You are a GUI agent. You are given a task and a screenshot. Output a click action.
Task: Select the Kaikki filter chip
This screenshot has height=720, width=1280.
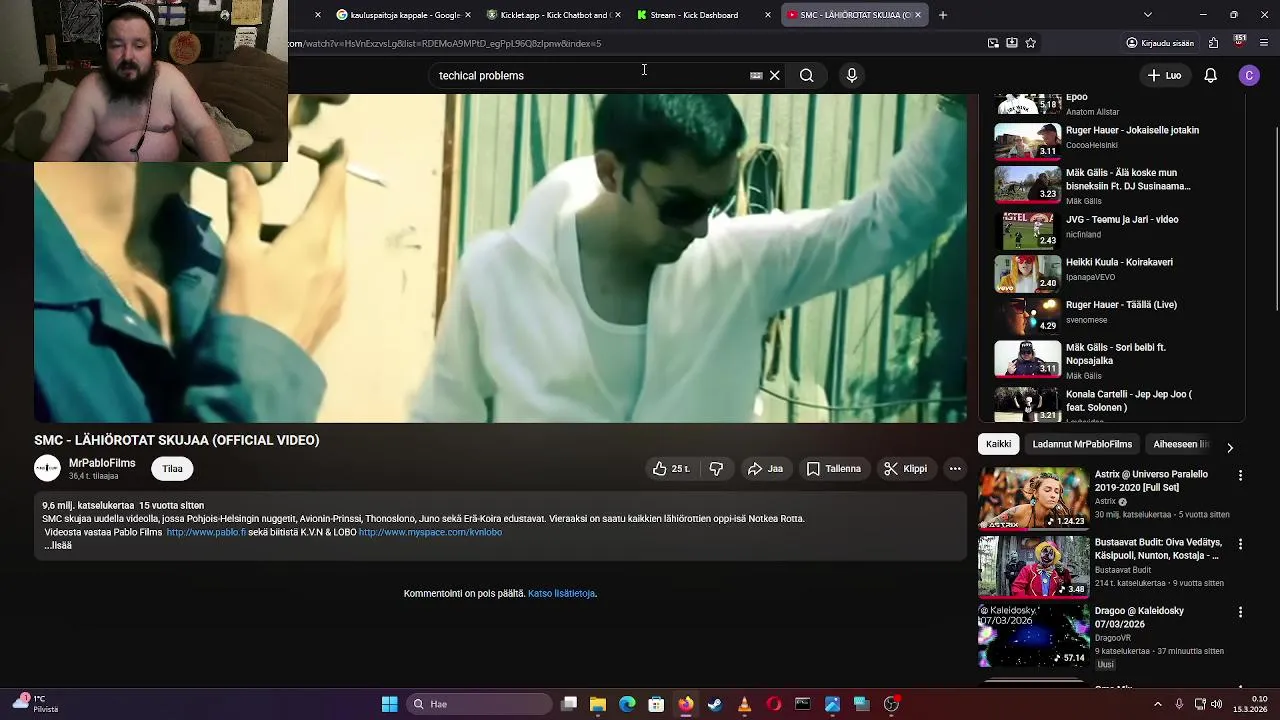(x=998, y=444)
